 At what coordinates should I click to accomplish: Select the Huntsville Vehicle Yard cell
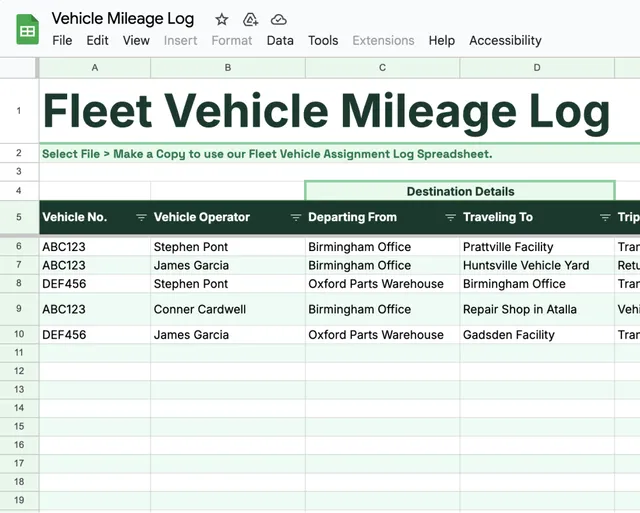tap(537, 265)
